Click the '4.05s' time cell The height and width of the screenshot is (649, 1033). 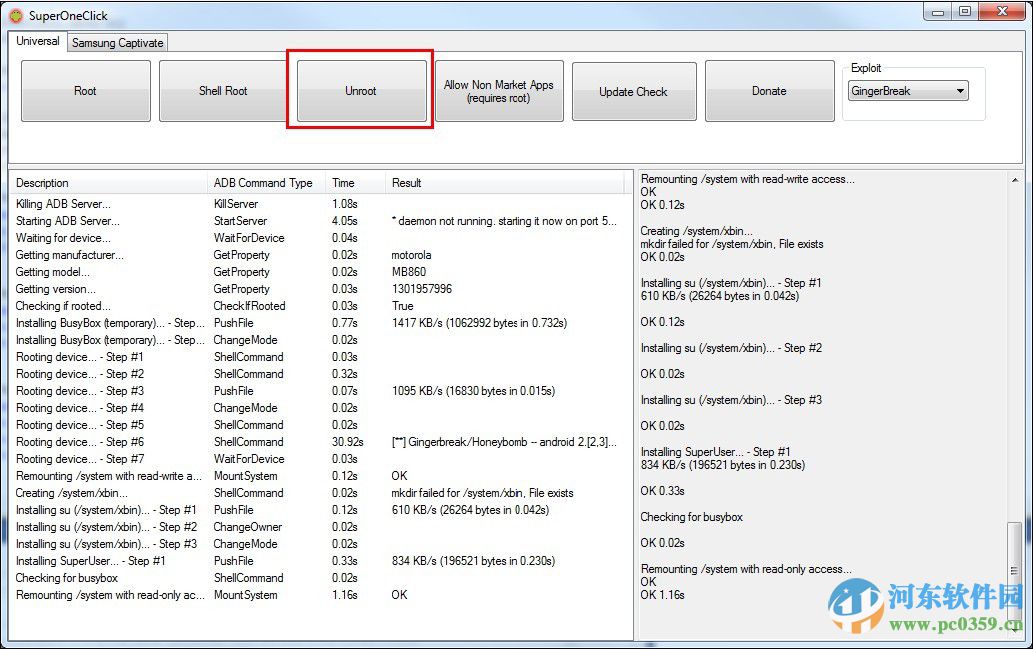tap(345, 221)
